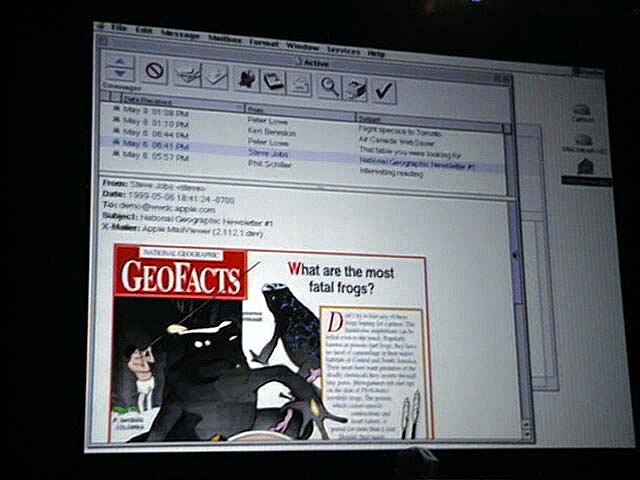This screenshot has width=640, height=480.
Task: Click the Air Canada WebSaver subject
Action: [397, 142]
